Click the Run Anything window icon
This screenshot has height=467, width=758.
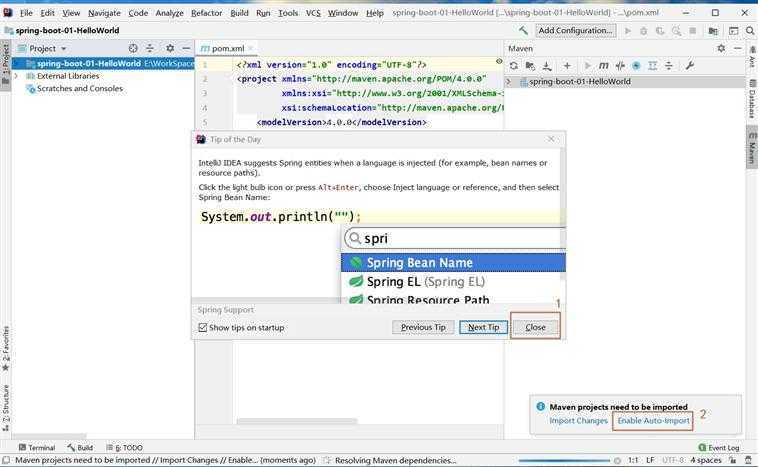(733, 31)
